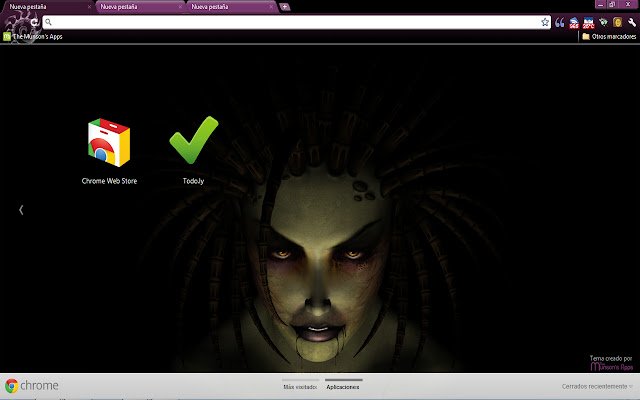
Task: Select the third Nueva pestaña tab
Action: coord(231,7)
